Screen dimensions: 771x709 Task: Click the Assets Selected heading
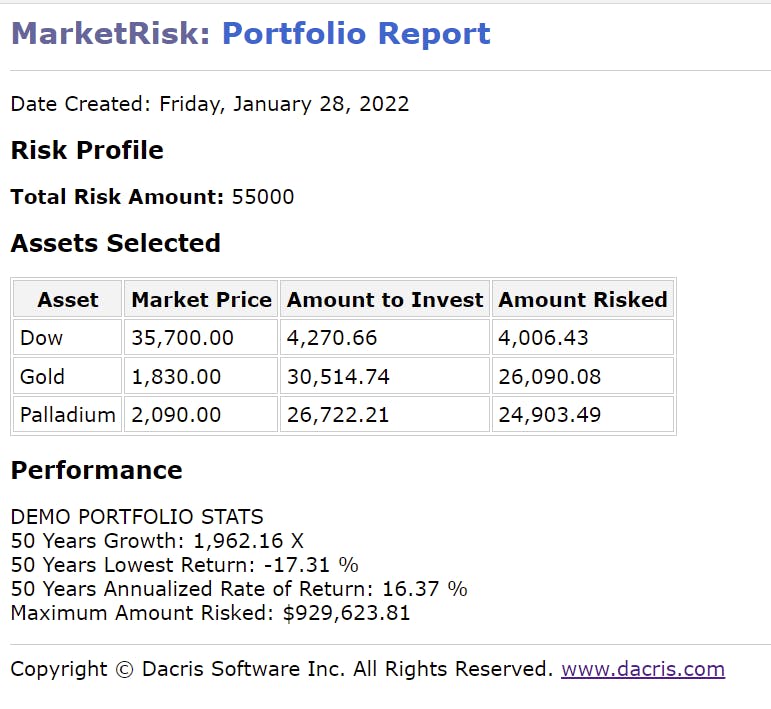[x=116, y=243]
